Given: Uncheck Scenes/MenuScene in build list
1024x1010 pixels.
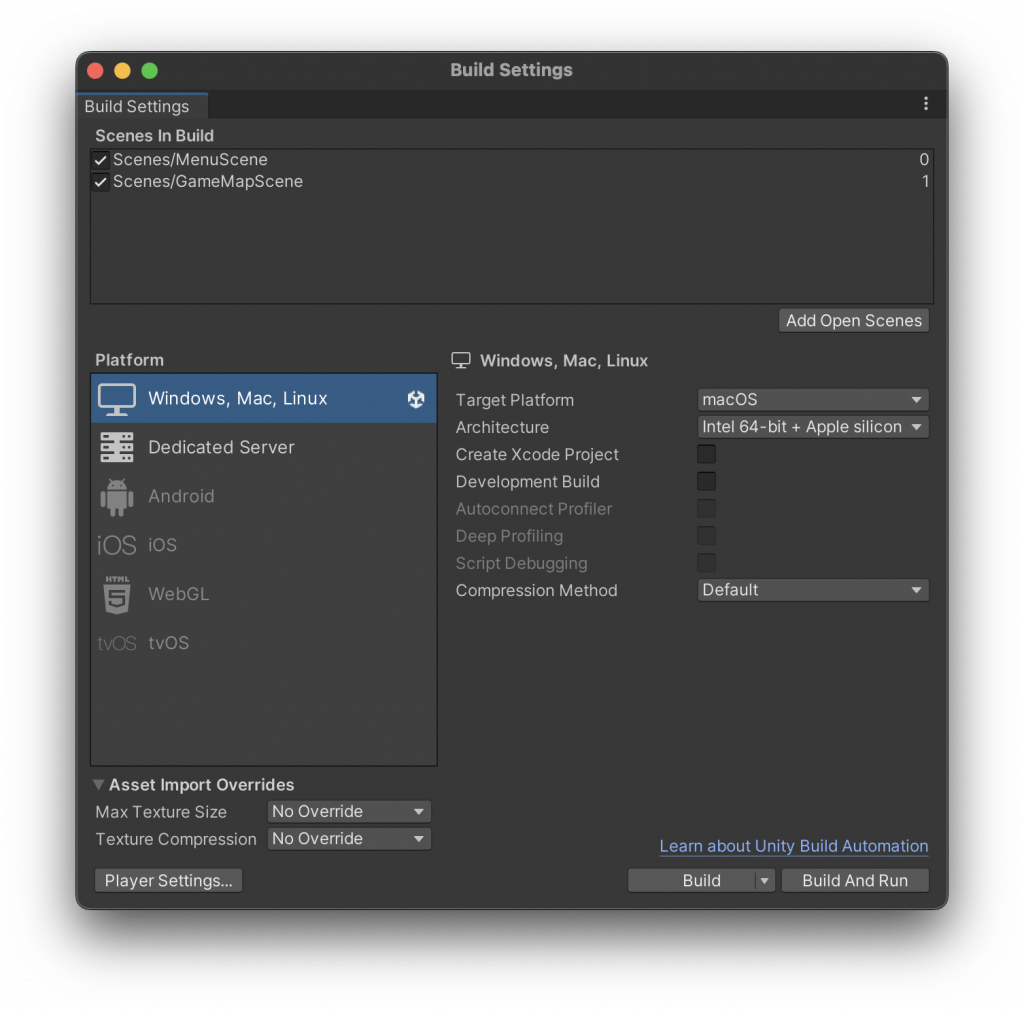Looking at the screenshot, I should tap(101, 160).
